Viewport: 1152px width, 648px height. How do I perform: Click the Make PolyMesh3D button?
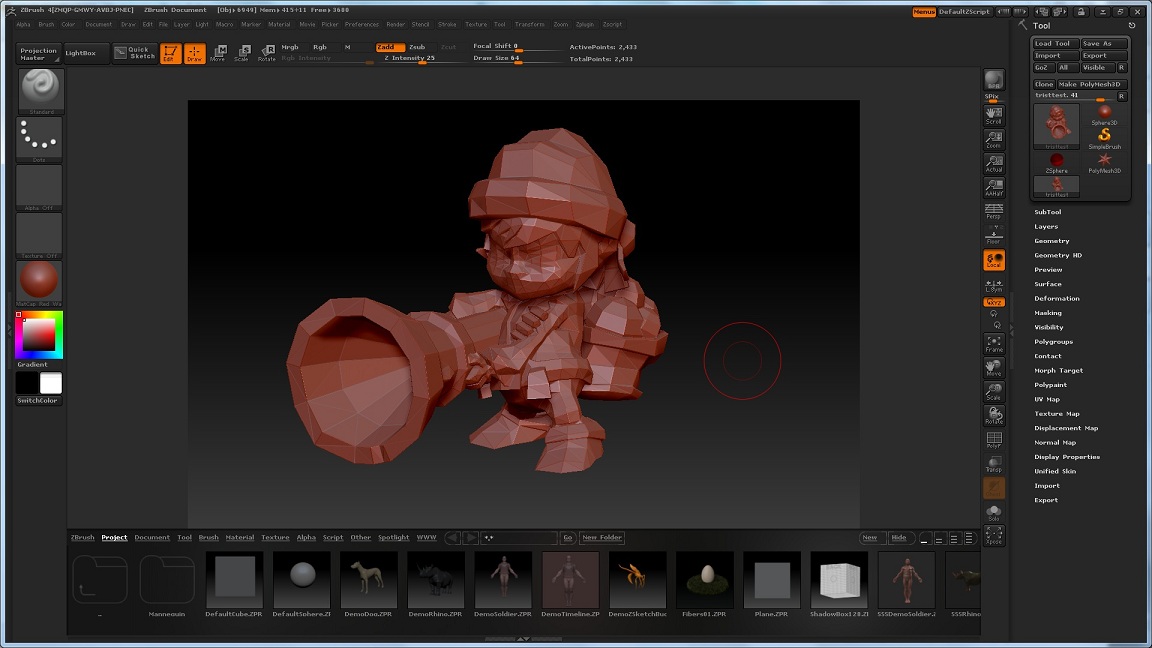pyautogui.click(x=1093, y=84)
